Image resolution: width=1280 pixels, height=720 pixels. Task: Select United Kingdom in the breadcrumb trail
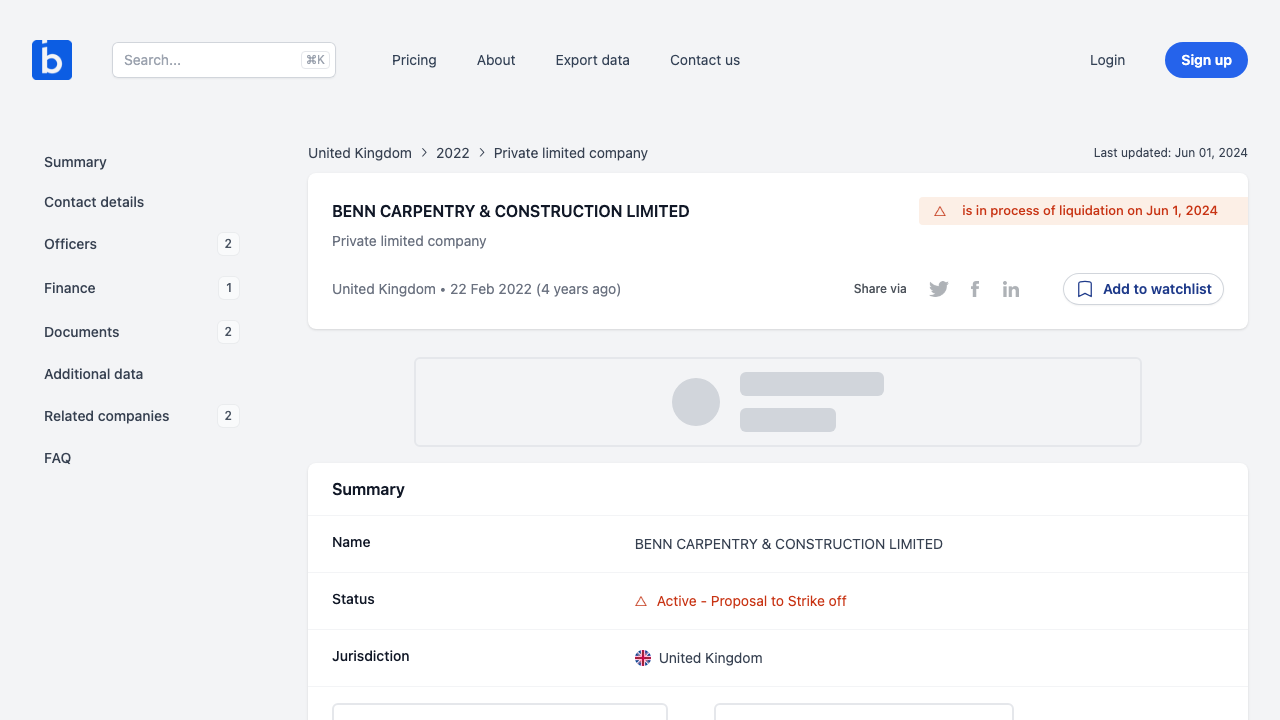pos(359,153)
